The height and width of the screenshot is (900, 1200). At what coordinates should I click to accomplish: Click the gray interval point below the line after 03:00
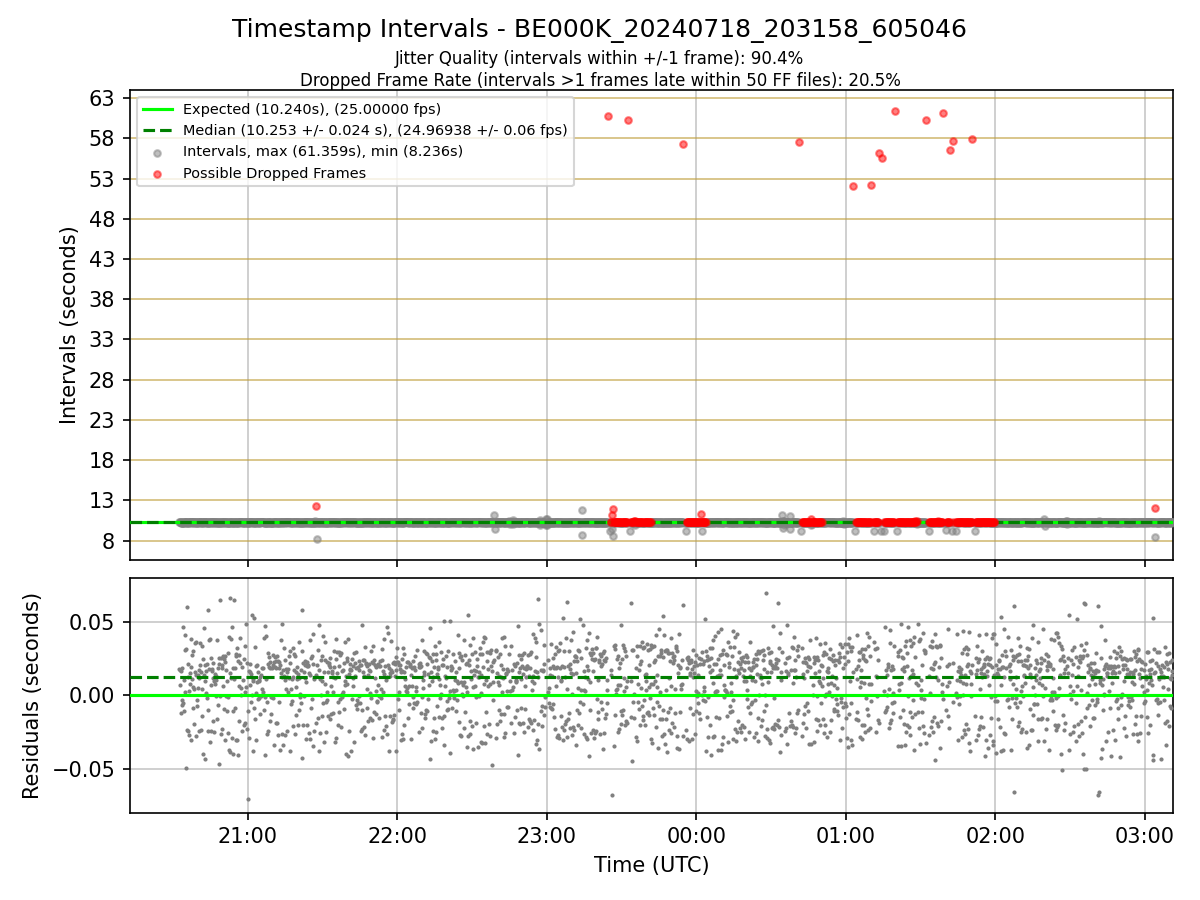(x=1155, y=537)
